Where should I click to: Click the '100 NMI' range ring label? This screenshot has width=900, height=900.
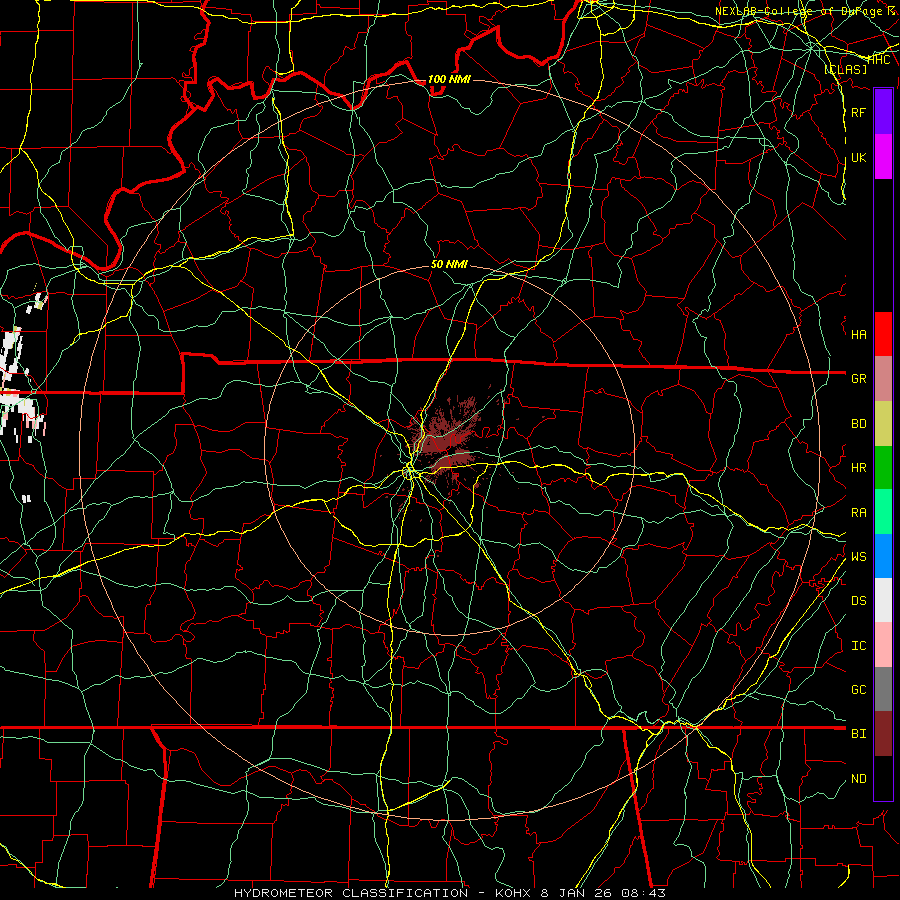[x=449, y=79]
